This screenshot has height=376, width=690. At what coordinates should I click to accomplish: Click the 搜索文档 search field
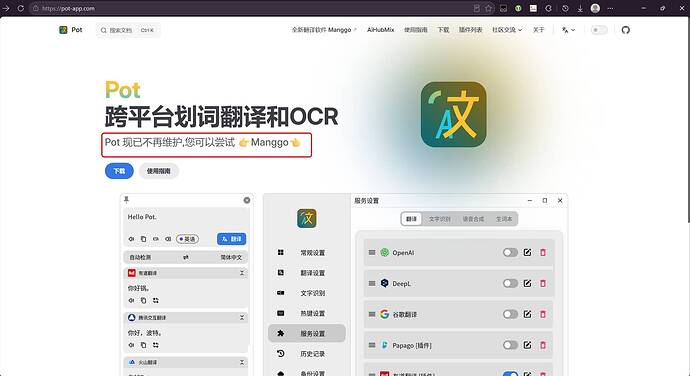point(128,30)
